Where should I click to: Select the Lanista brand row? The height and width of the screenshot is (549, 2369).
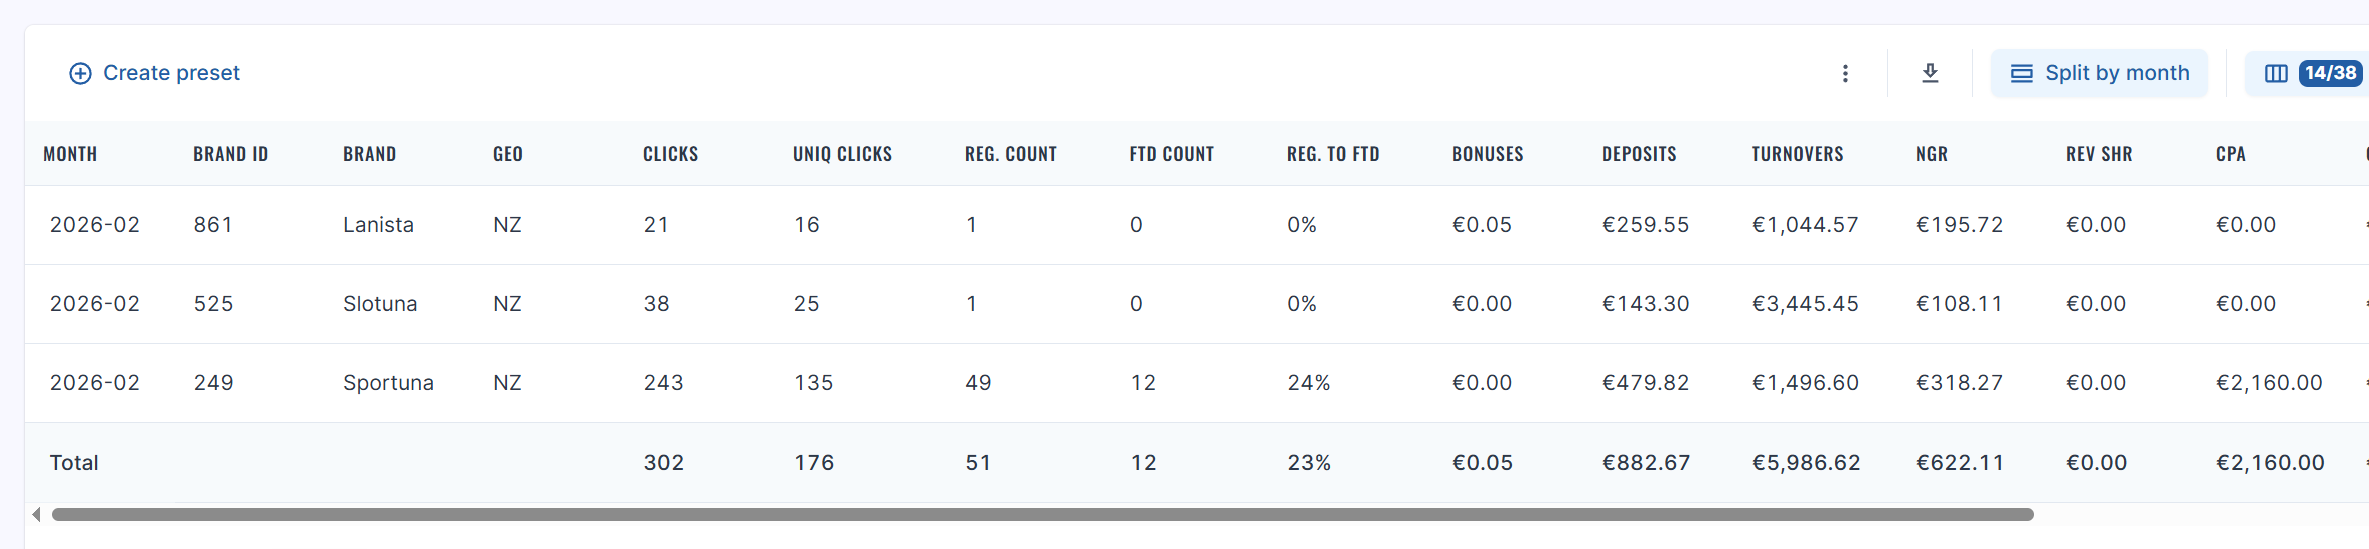[x=378, y=225]
